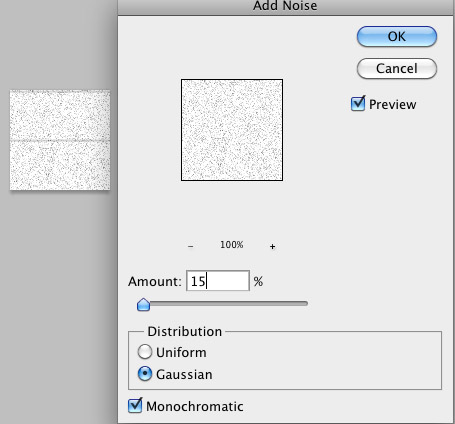Cancel the Add Noise dialog
This screenshot has width=455, height=424.
(397, 69)
